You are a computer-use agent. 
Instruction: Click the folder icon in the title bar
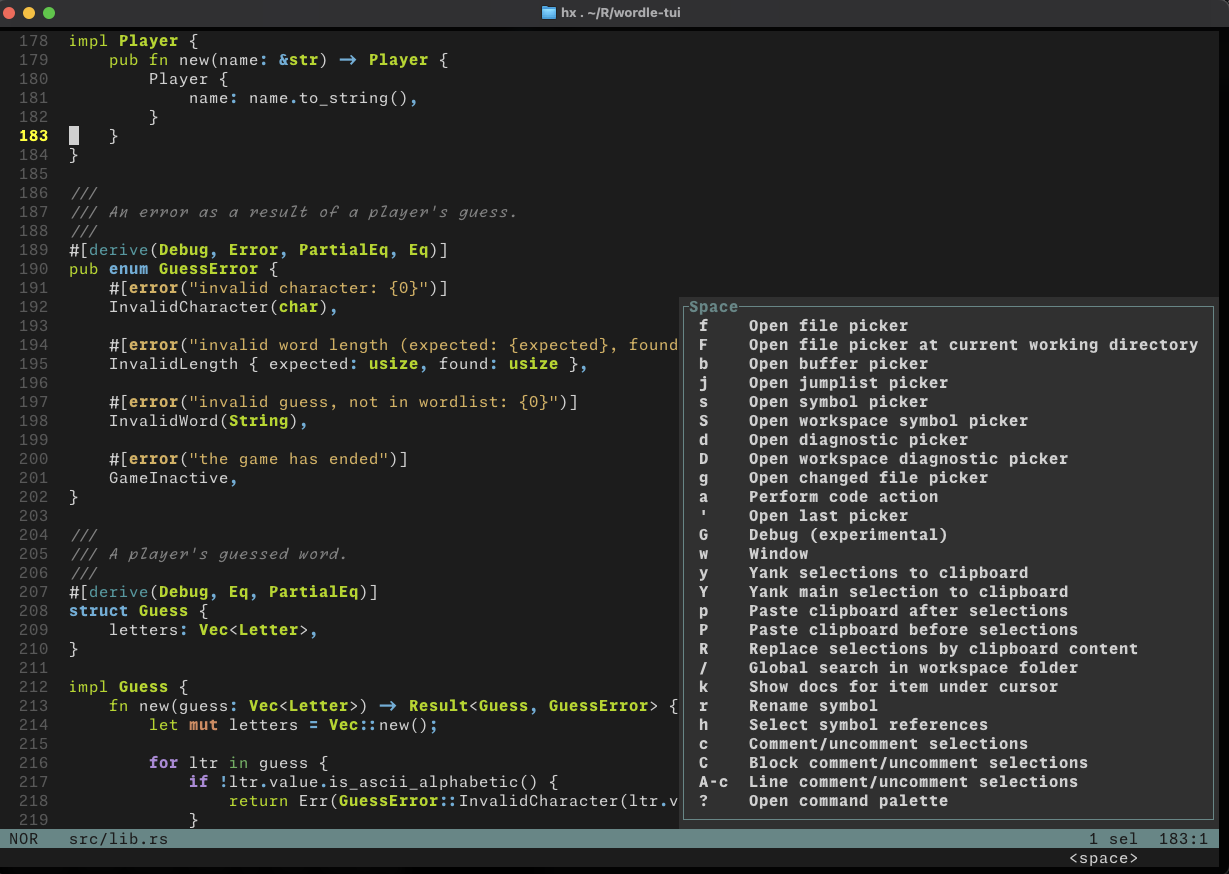(x=548, y=13)
